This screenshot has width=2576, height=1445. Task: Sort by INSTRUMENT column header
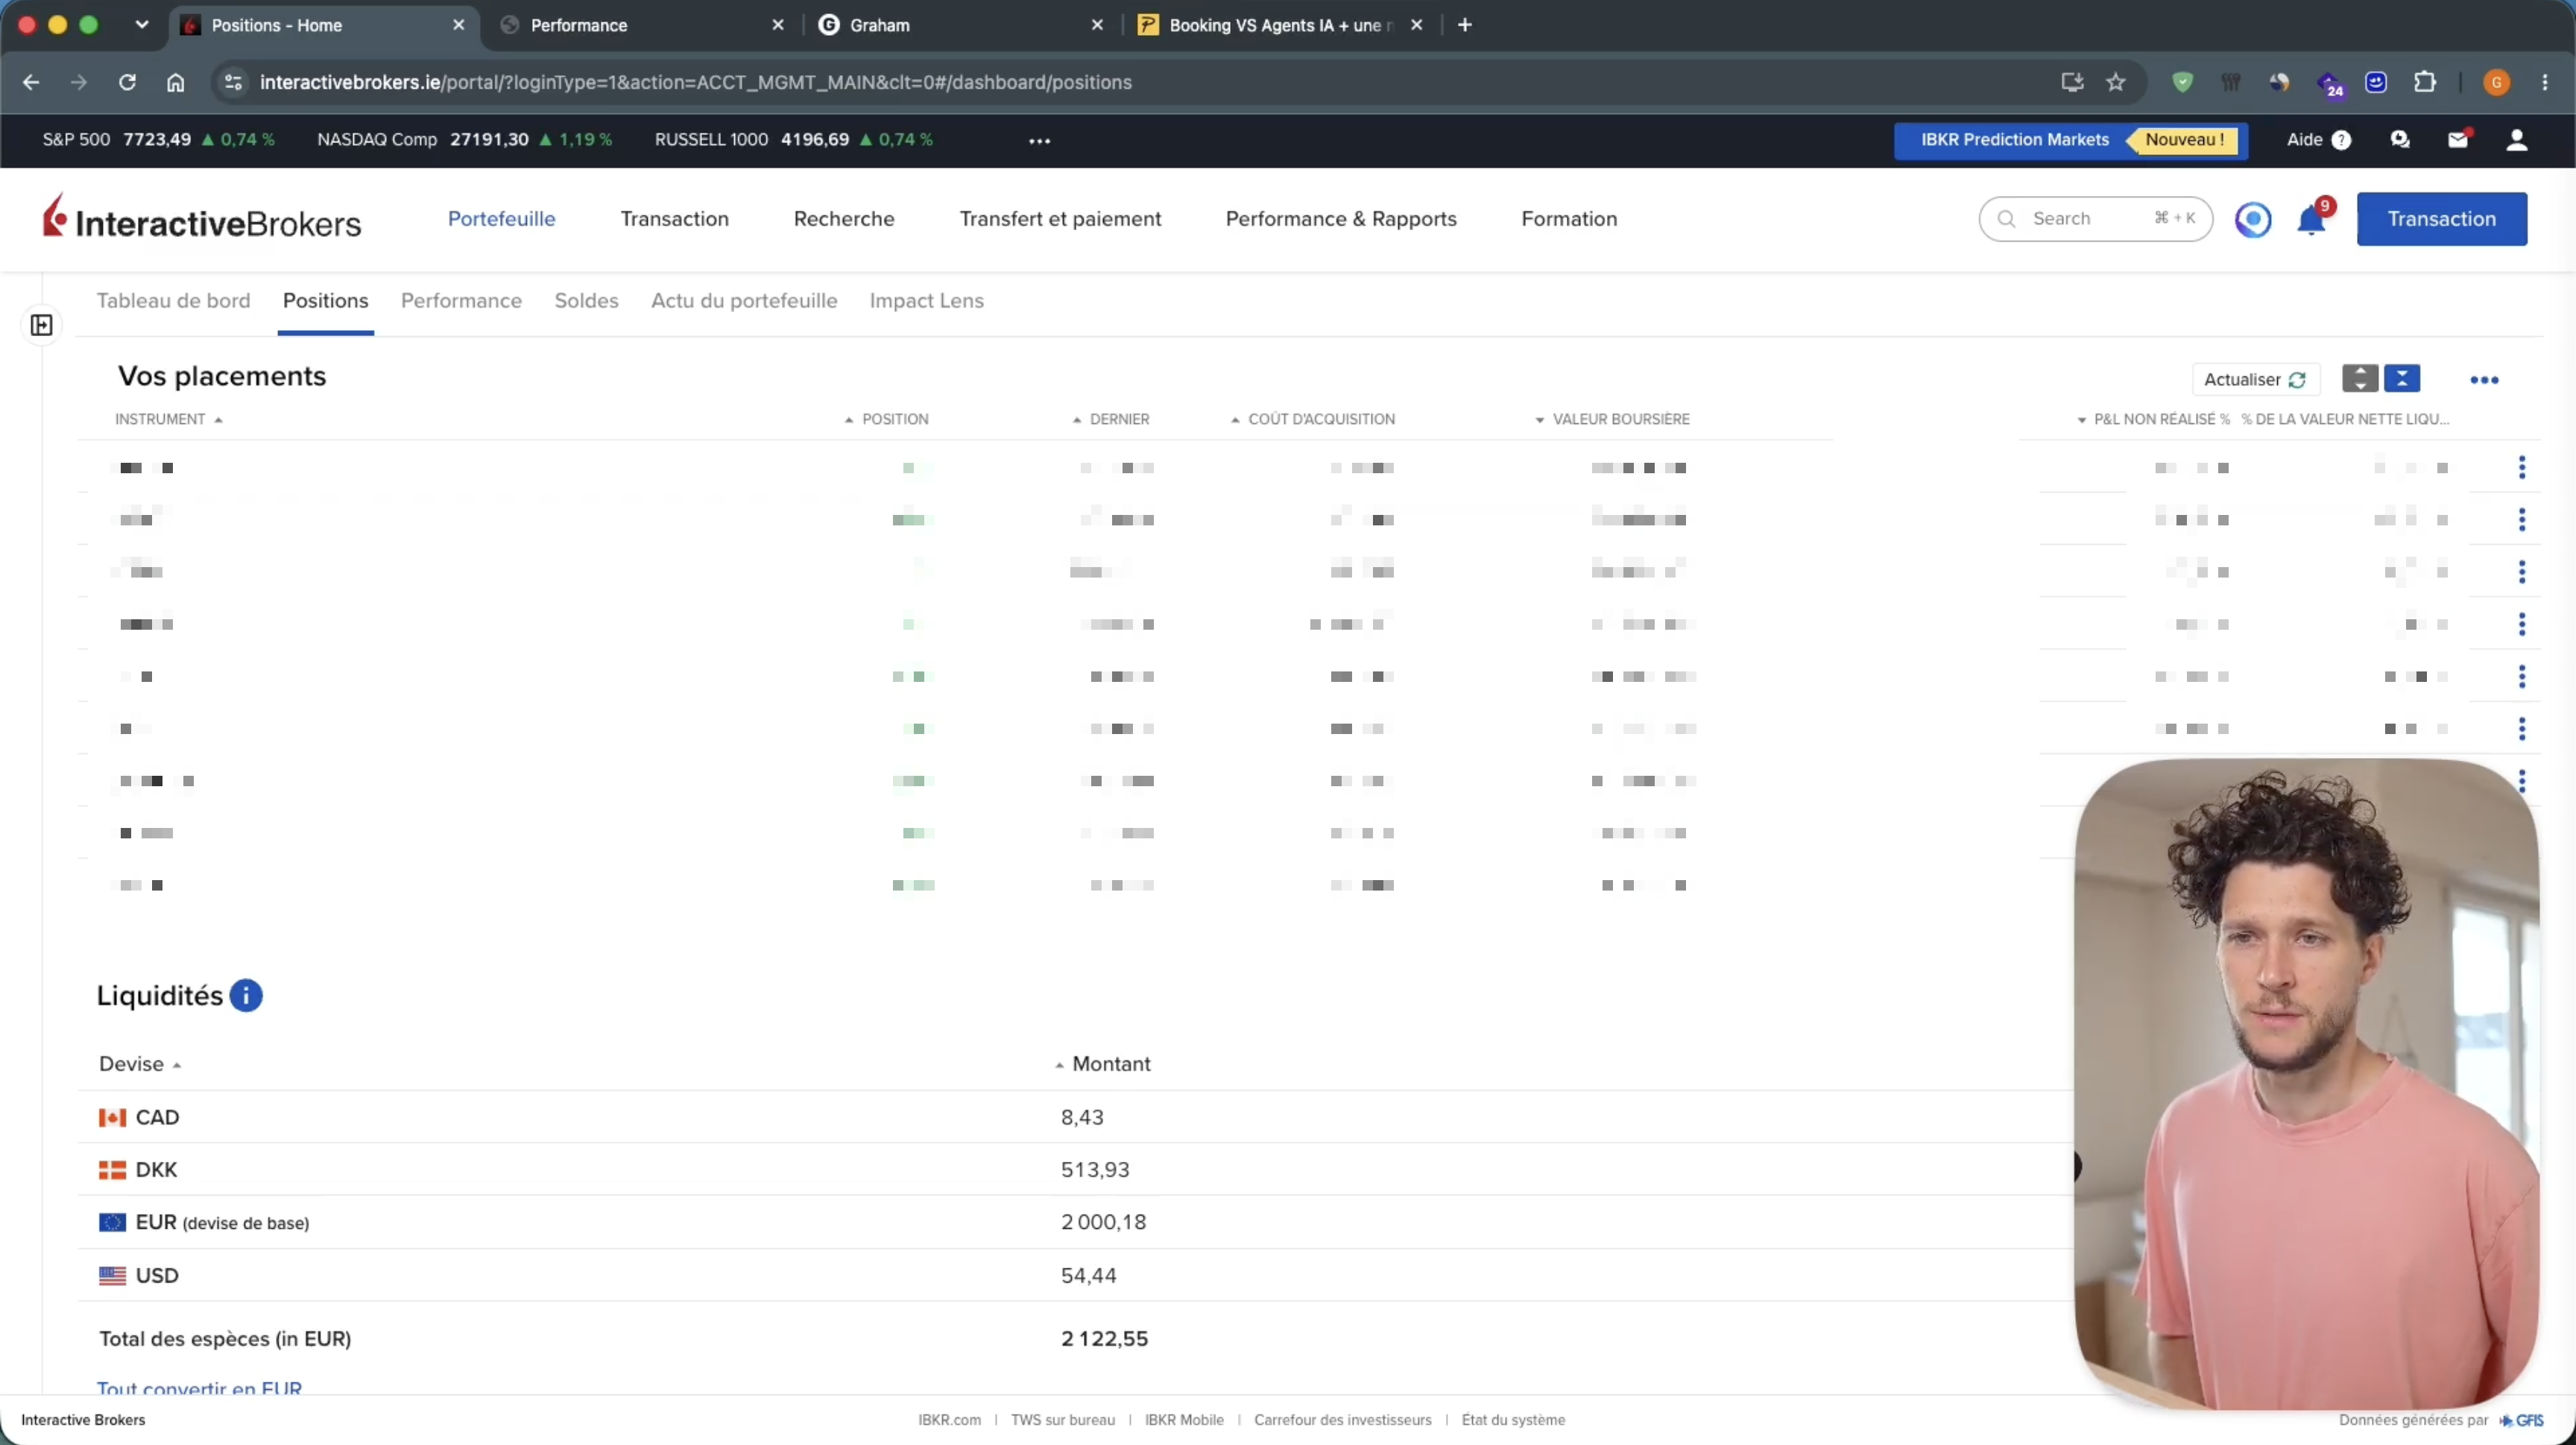click(168, 419)
